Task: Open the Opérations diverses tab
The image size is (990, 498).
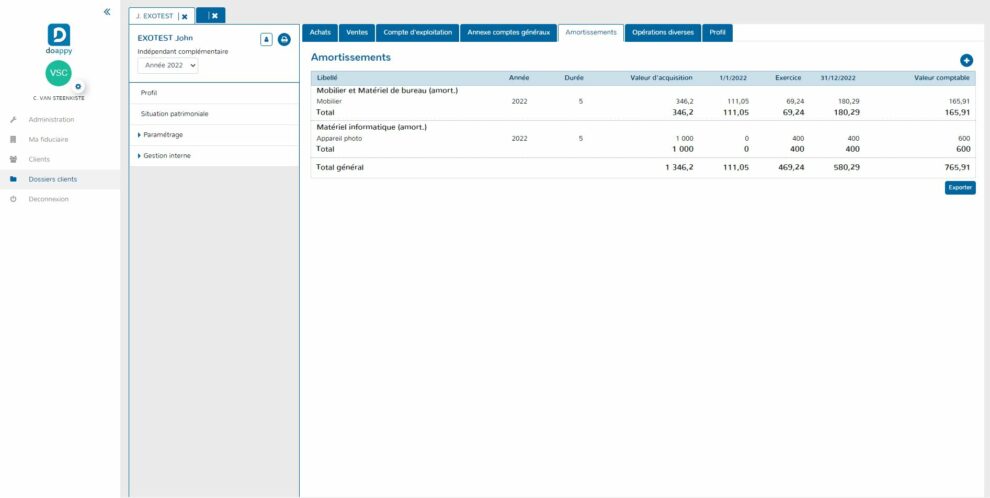Action: coord(663,33)
